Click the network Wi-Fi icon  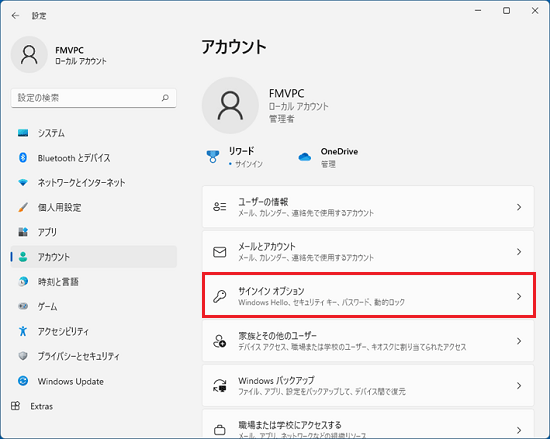[x=23, y=183]
